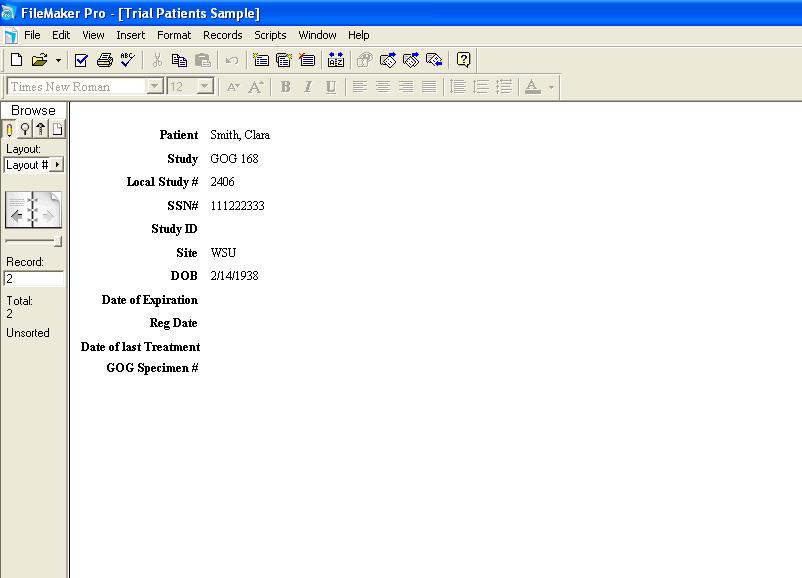Delete the current record
802x578 pixels.
point(307,60)
